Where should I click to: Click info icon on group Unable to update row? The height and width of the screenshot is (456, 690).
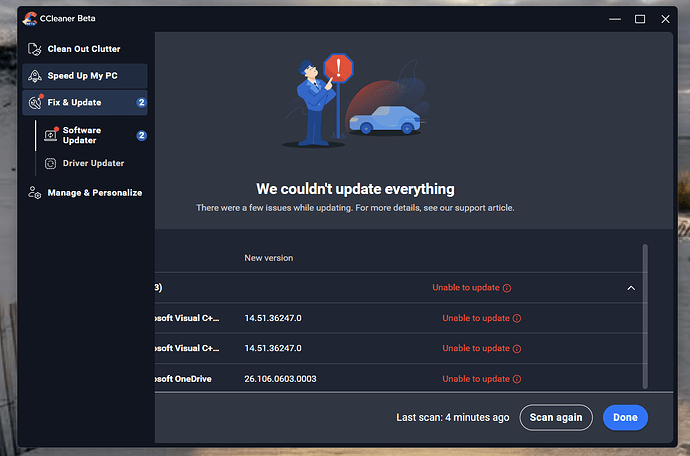coord(507,288)
